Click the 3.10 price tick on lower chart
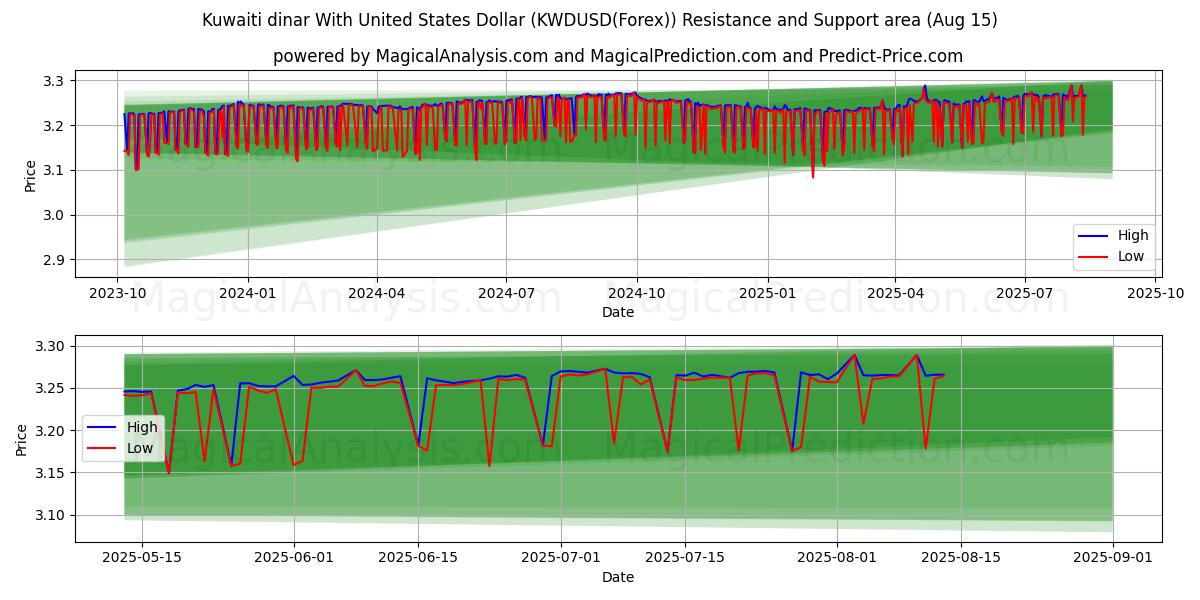Viewport: 1200px width, 600px height. [x=50, y=516]
